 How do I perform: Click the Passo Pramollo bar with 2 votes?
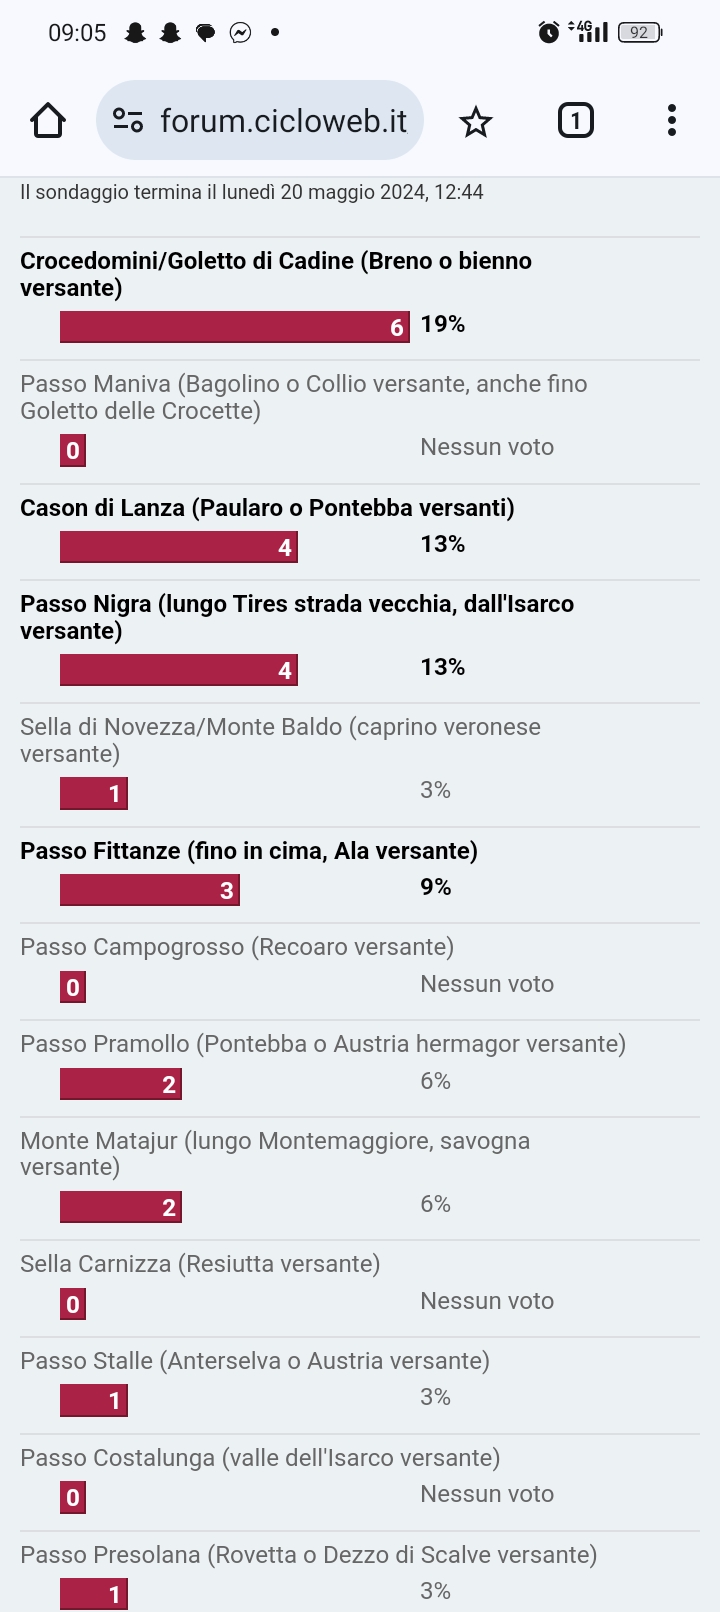pos(121,1084)
